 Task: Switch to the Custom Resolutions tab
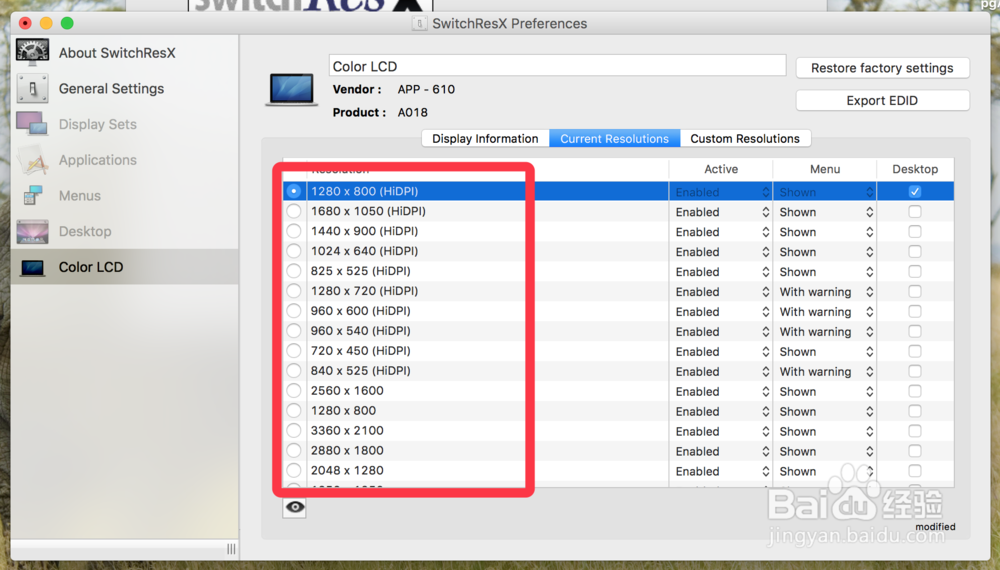745,138
